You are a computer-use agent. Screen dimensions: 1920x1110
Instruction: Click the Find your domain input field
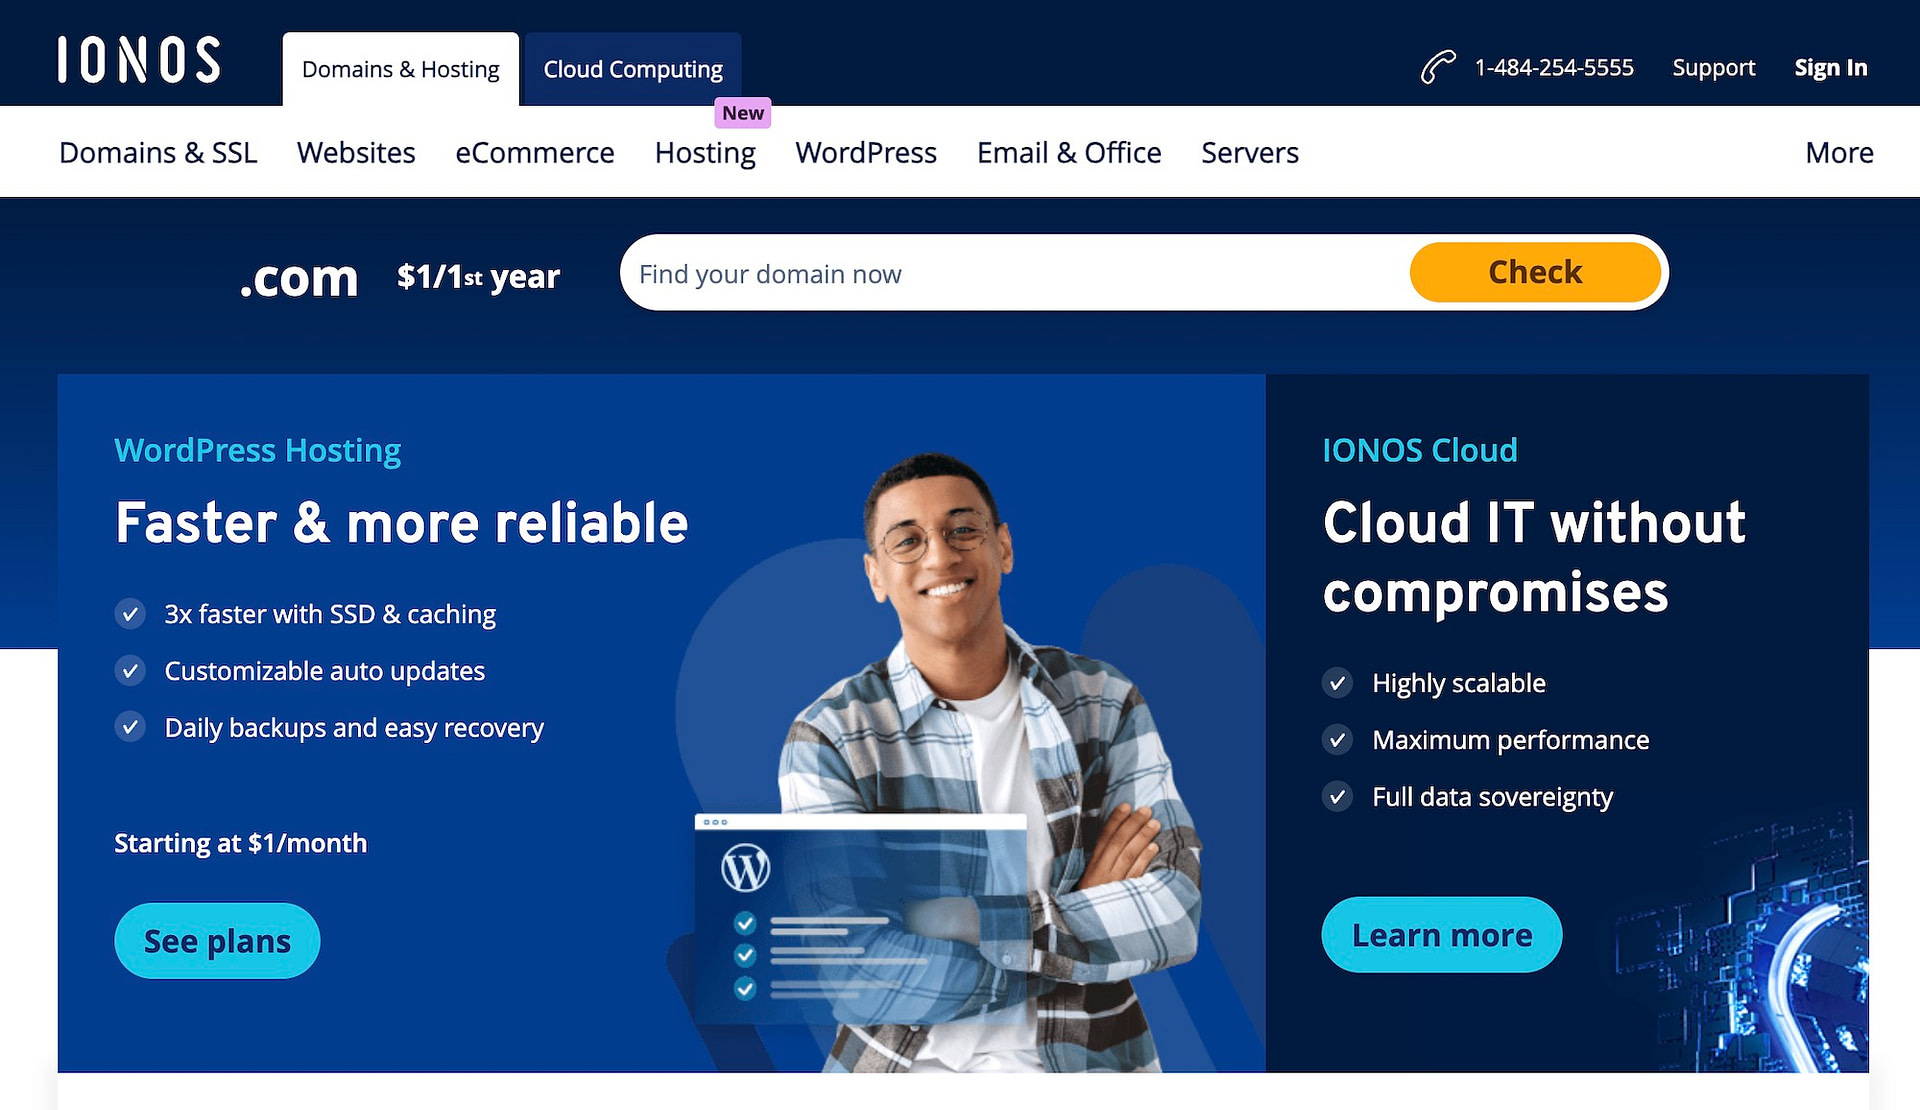coord(1011,274)
